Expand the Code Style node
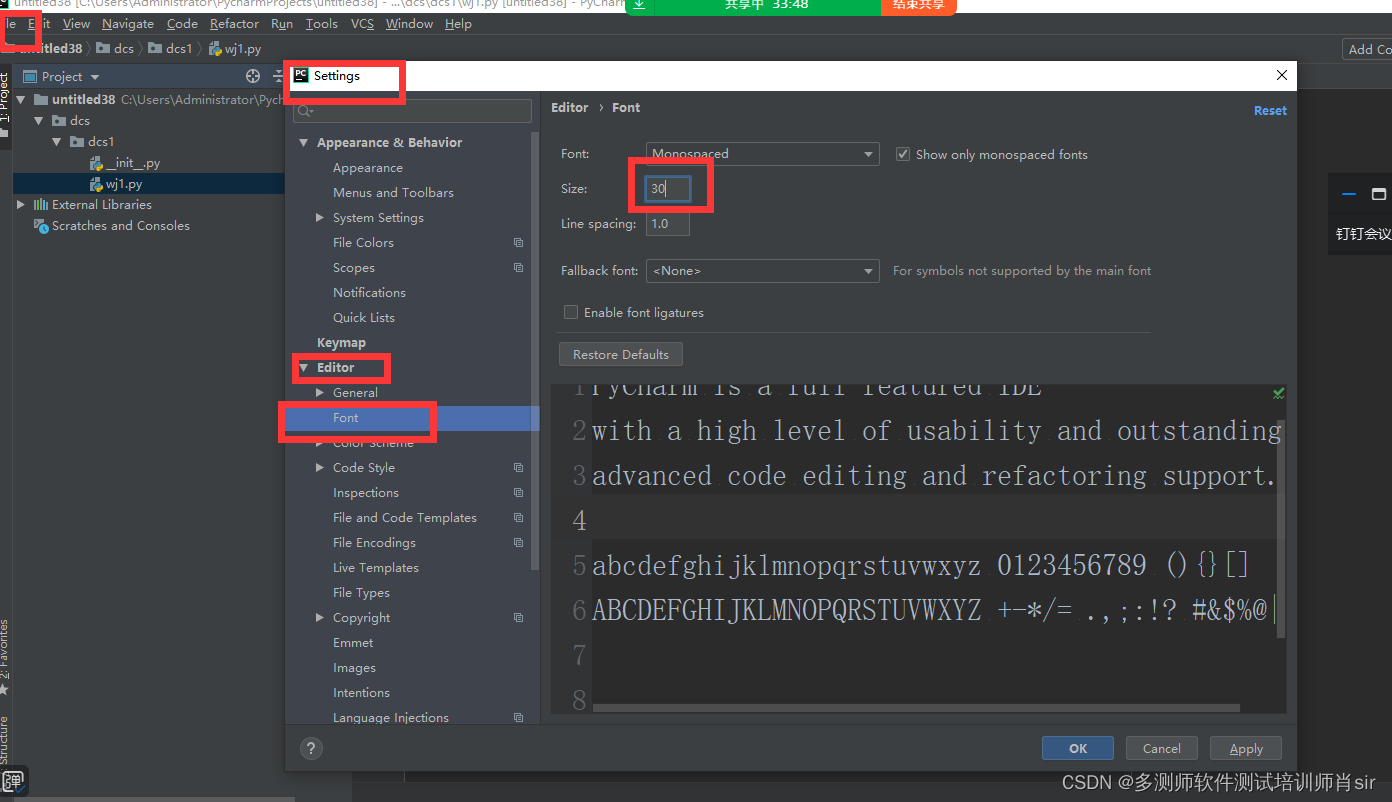 [320, 467]
